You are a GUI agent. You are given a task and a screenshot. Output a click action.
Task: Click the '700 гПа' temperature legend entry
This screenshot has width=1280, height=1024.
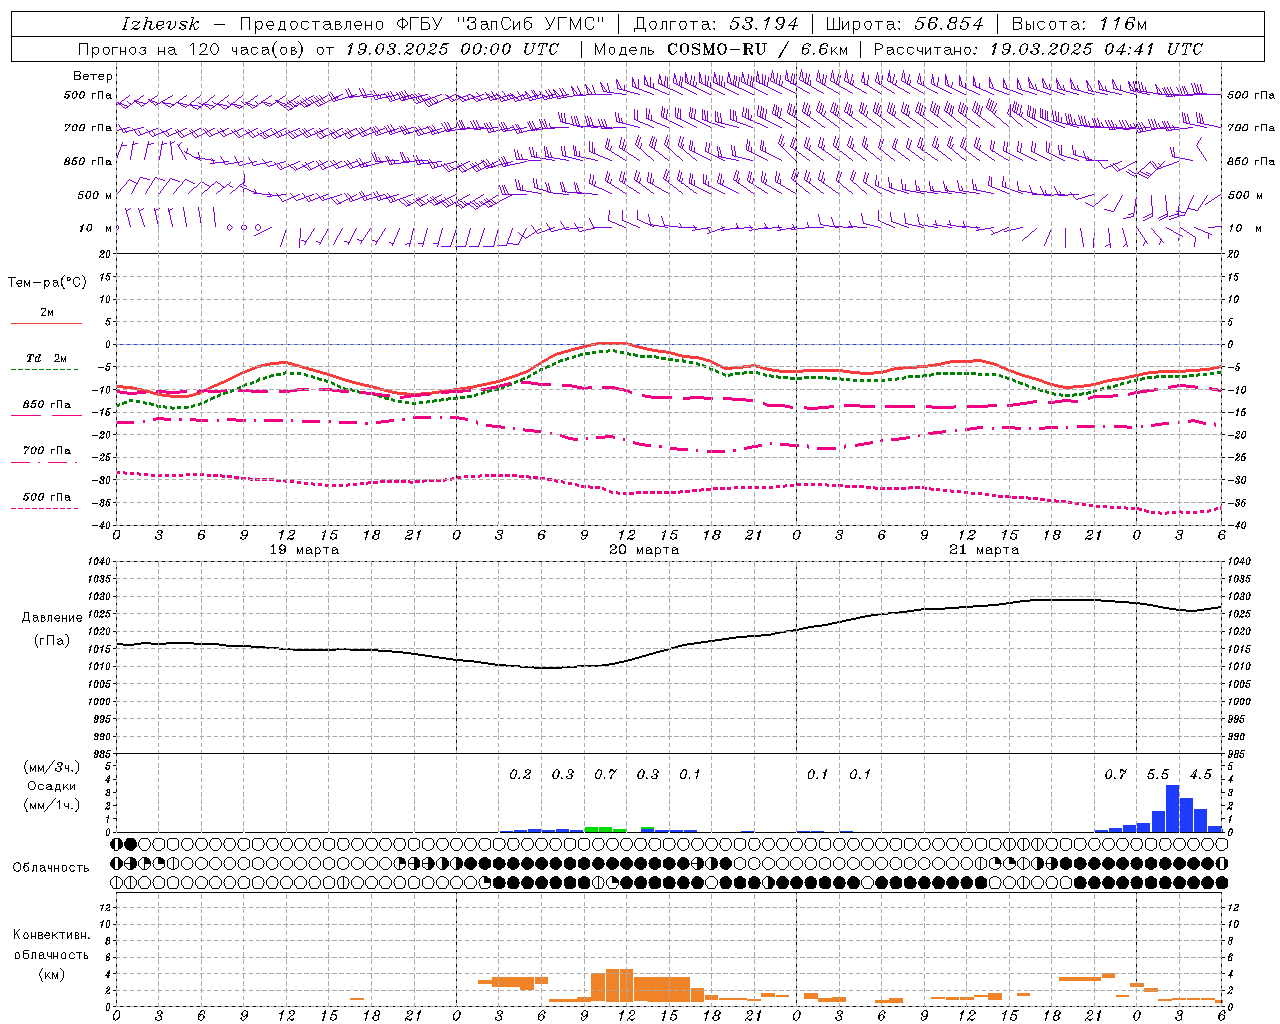47,451
